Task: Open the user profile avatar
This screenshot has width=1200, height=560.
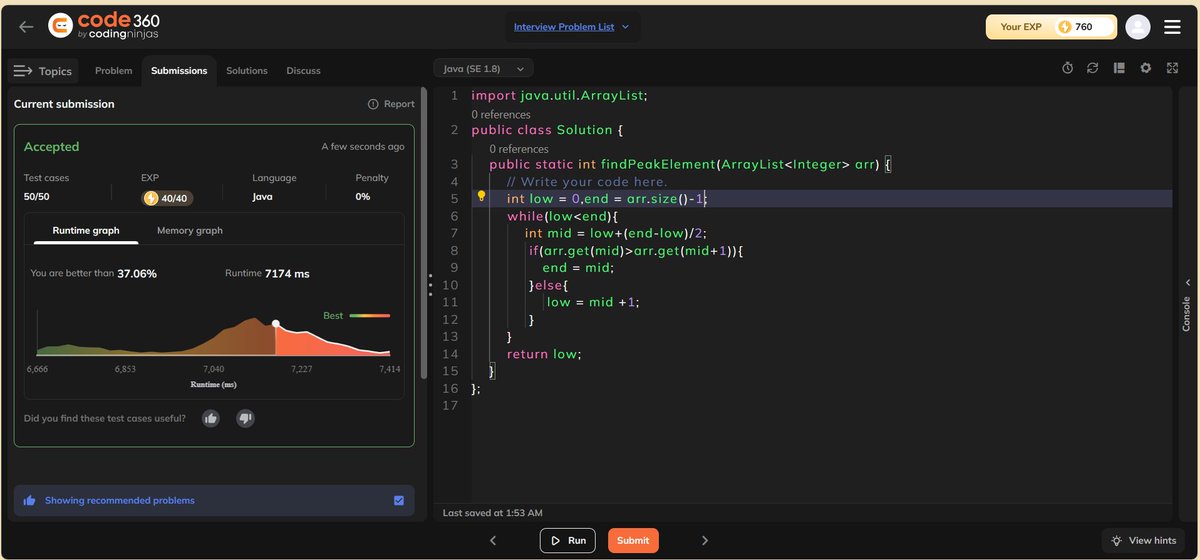Action: (x=1137, y=27)
